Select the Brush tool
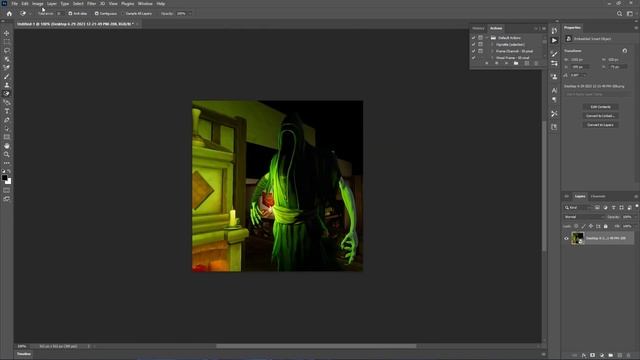This screenshot has width=640, height=360. [x=7, y=76]
